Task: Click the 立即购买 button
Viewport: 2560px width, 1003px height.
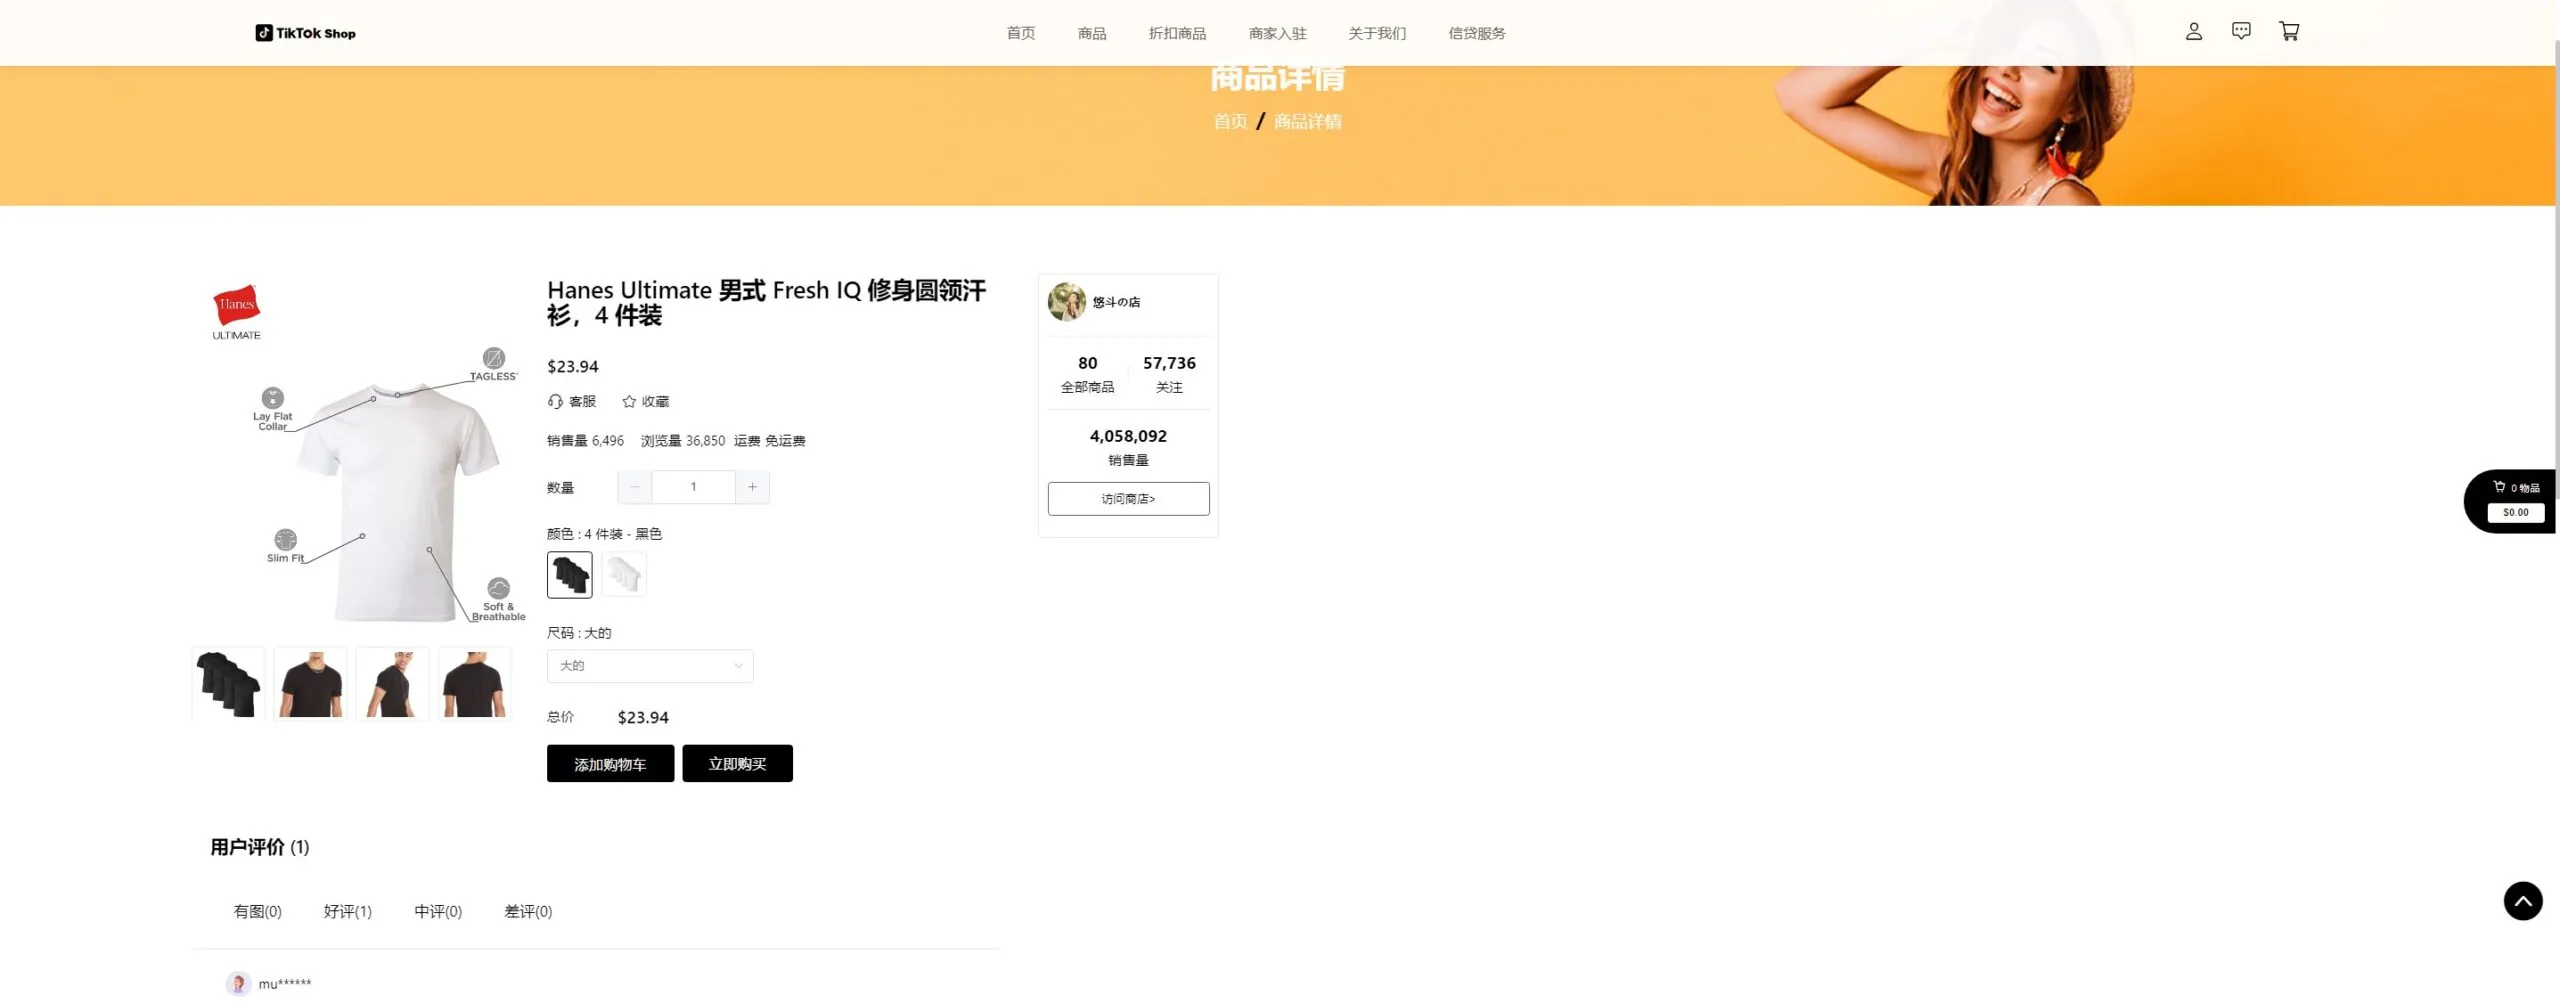Action: pyautogui.click(x=737, y=764)
